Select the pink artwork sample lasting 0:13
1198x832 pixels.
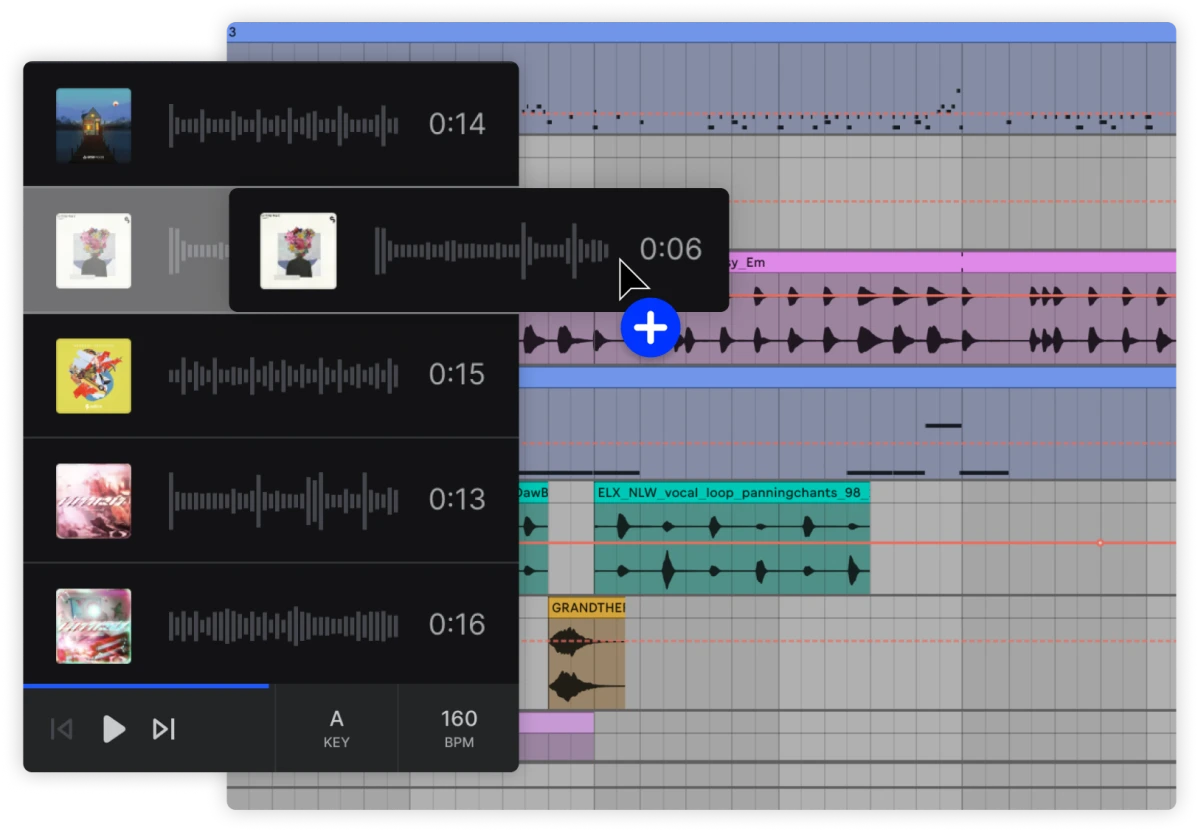click(93, 501)
